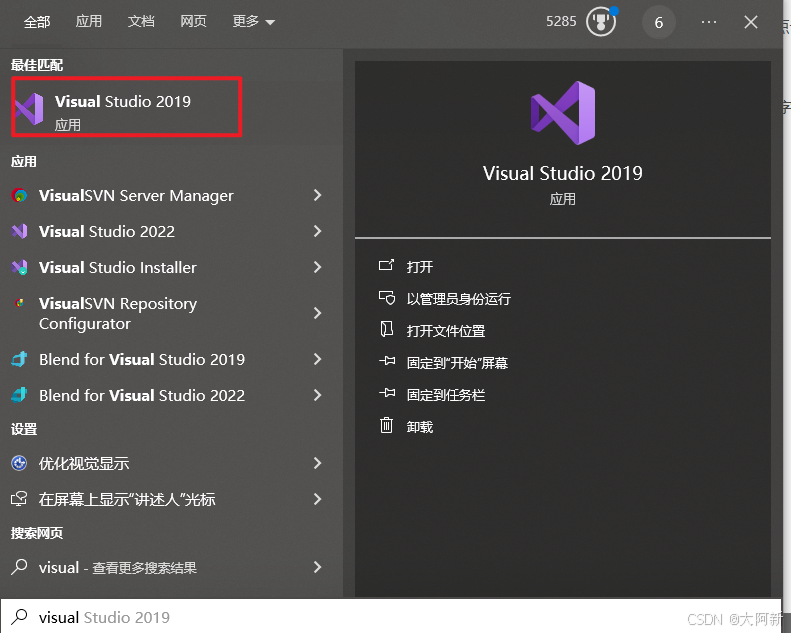791x633 pixels.
Task: Choose 卸载 to uninstall
Action: tap(420, 427)
